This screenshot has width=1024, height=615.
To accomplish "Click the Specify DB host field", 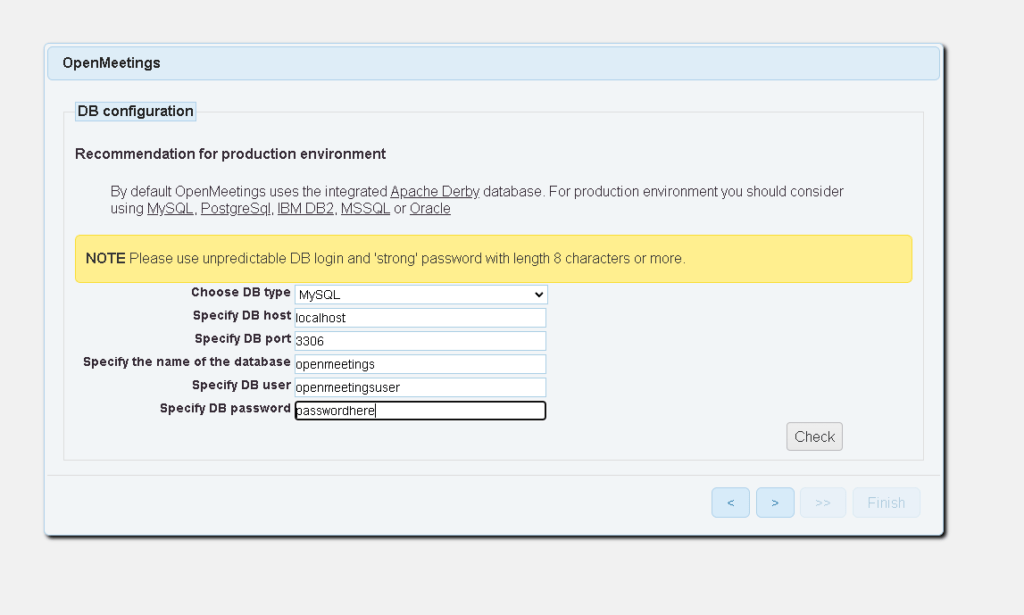I will point(420,318).
